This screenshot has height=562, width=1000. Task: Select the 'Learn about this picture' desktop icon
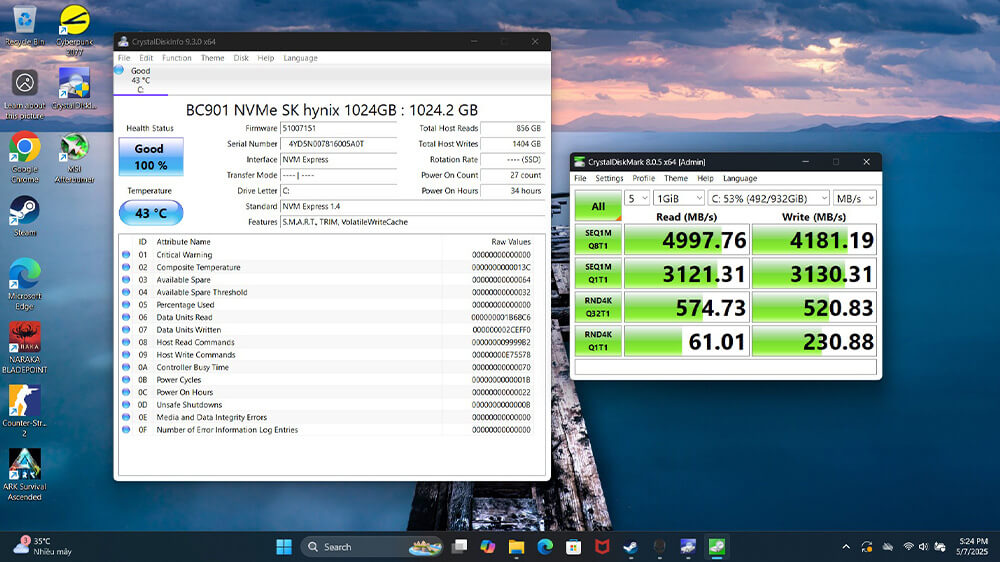tap(25, 94)
